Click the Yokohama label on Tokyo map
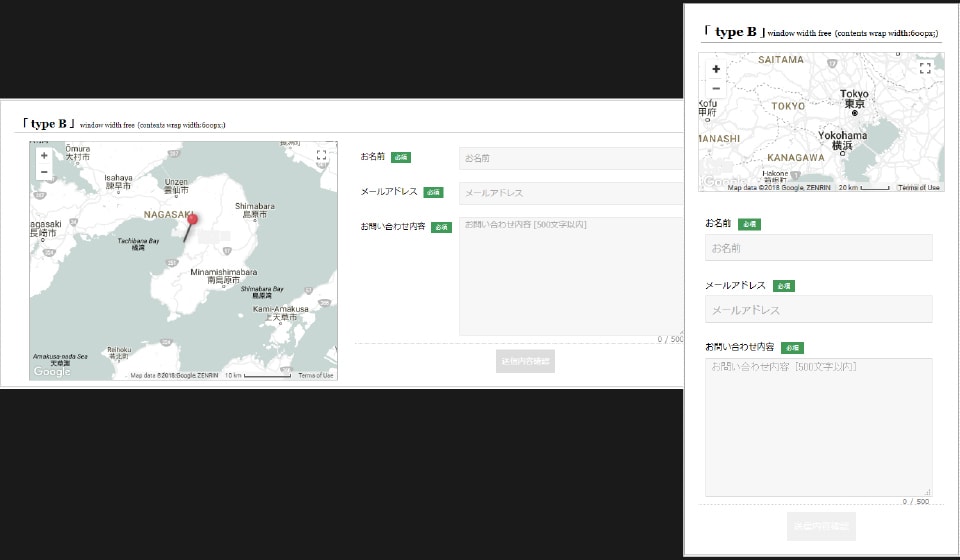The height and width of the screenshot is (560, 960). 842,140
